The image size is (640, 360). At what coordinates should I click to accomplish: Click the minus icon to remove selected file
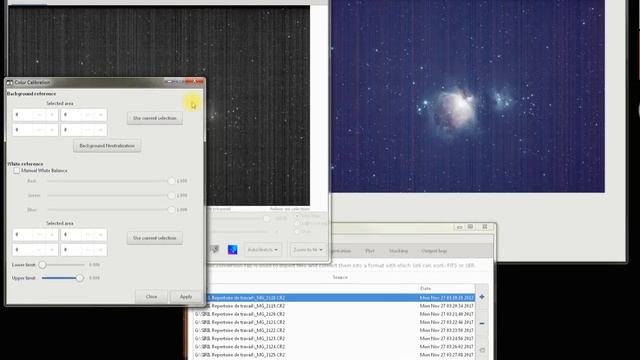pyautogui.click(x=482, y=323)
